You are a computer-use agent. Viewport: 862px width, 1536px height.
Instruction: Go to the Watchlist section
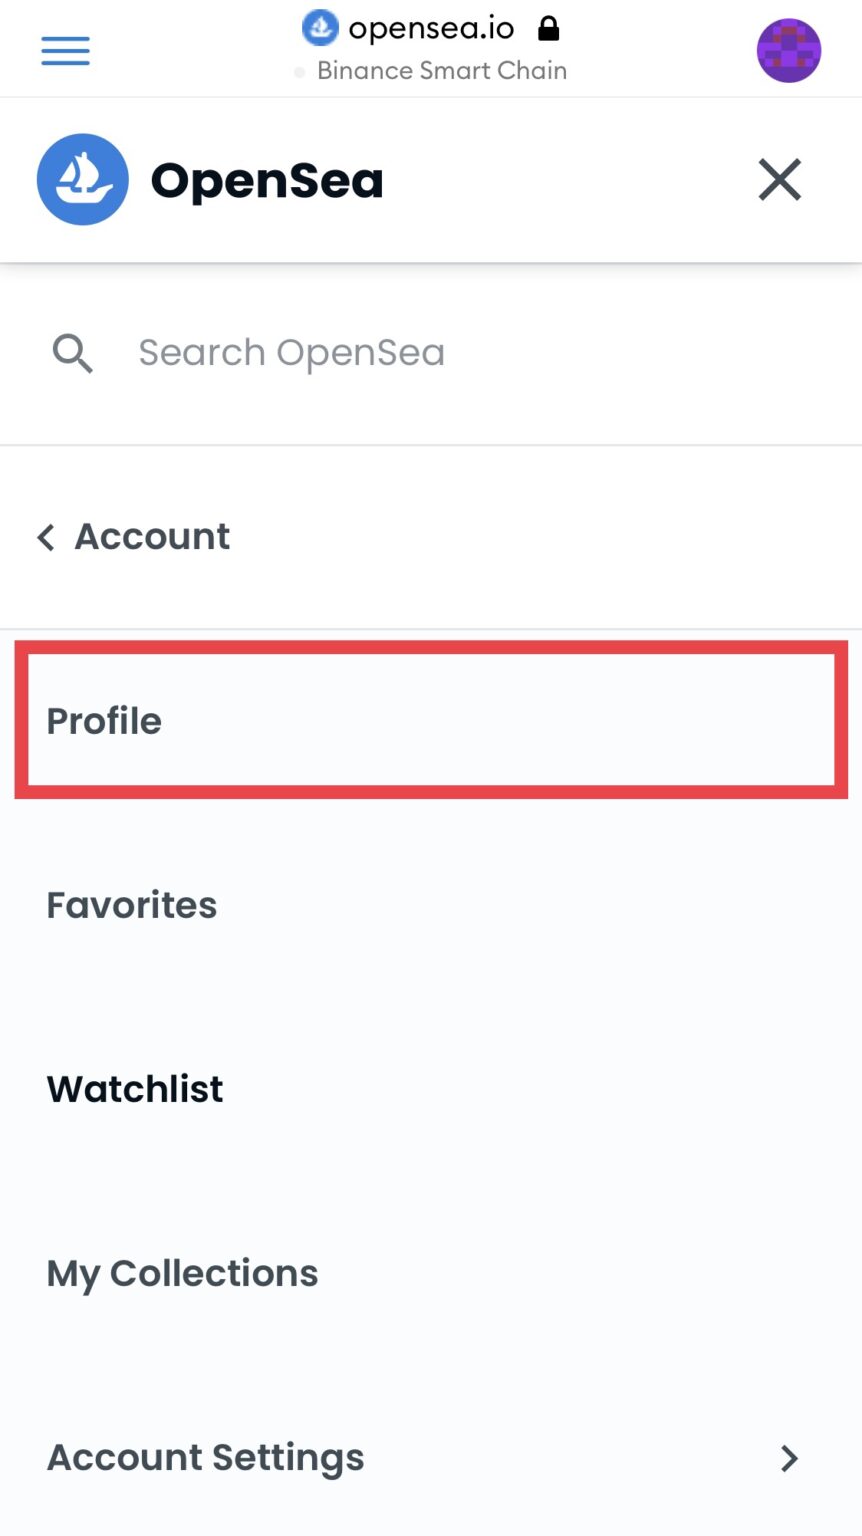tap(134, 1089)
